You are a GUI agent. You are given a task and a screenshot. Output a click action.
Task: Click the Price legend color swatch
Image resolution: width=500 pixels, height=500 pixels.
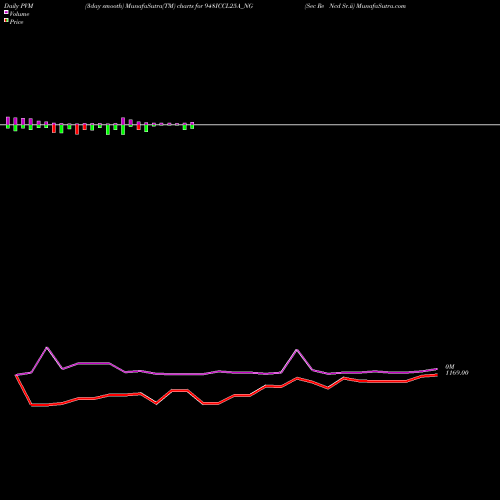click(6, 21)
